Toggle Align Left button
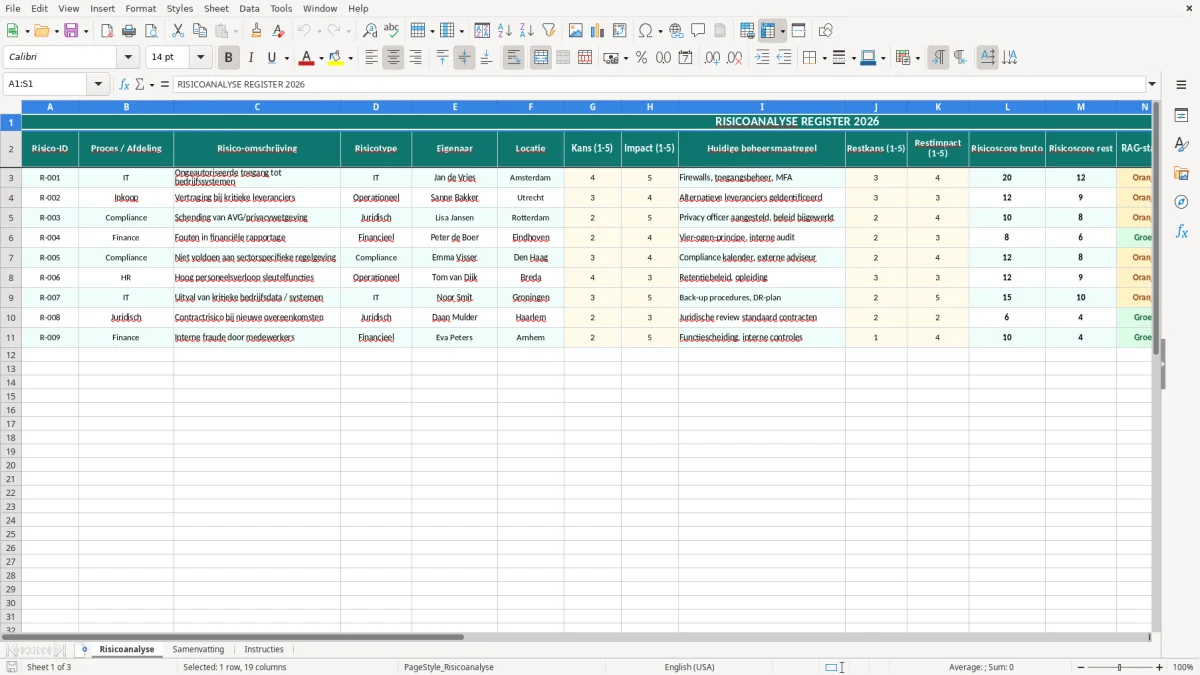 [371, 58]
